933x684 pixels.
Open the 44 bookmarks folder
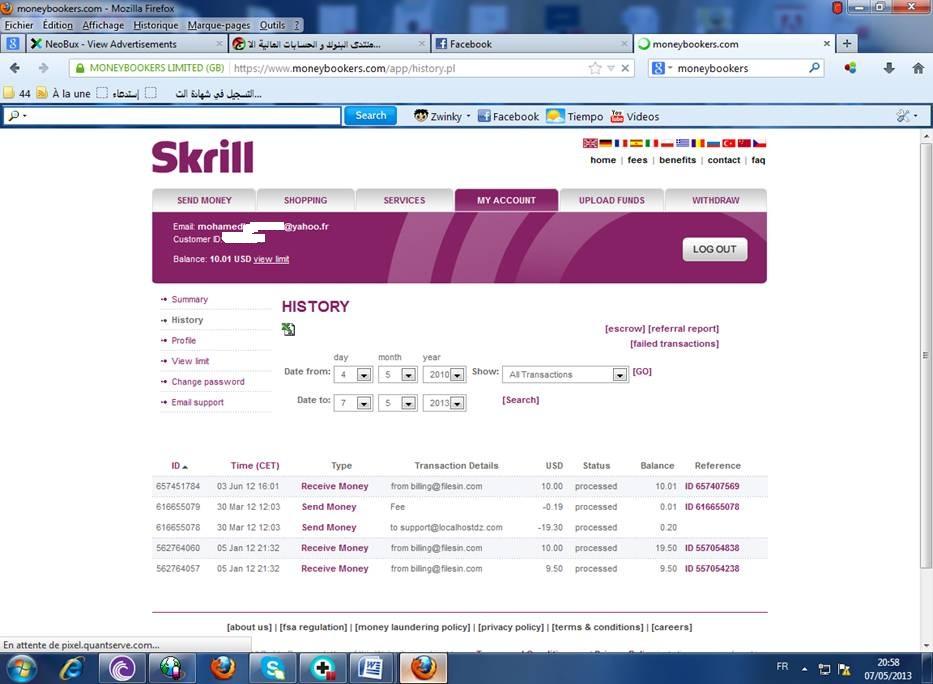click(x=17, y=93)
